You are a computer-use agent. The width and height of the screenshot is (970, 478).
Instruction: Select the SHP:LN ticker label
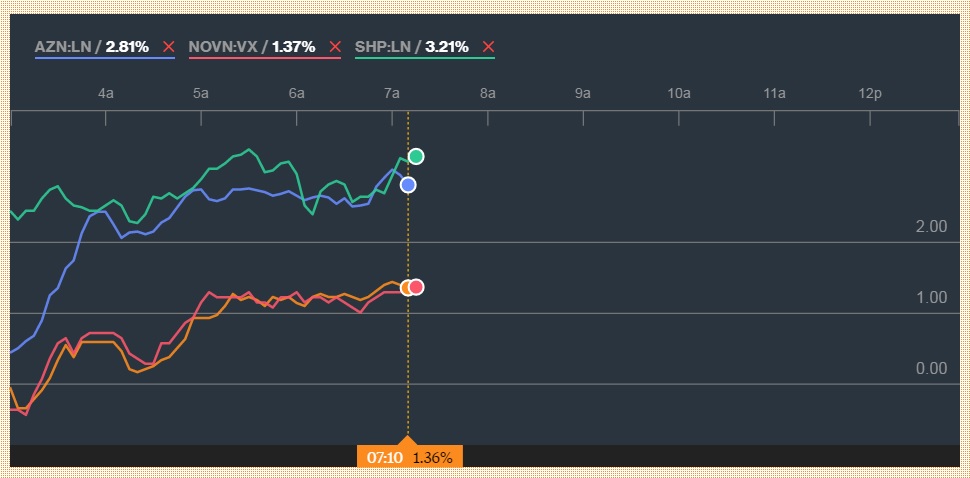tap(385, 47)
